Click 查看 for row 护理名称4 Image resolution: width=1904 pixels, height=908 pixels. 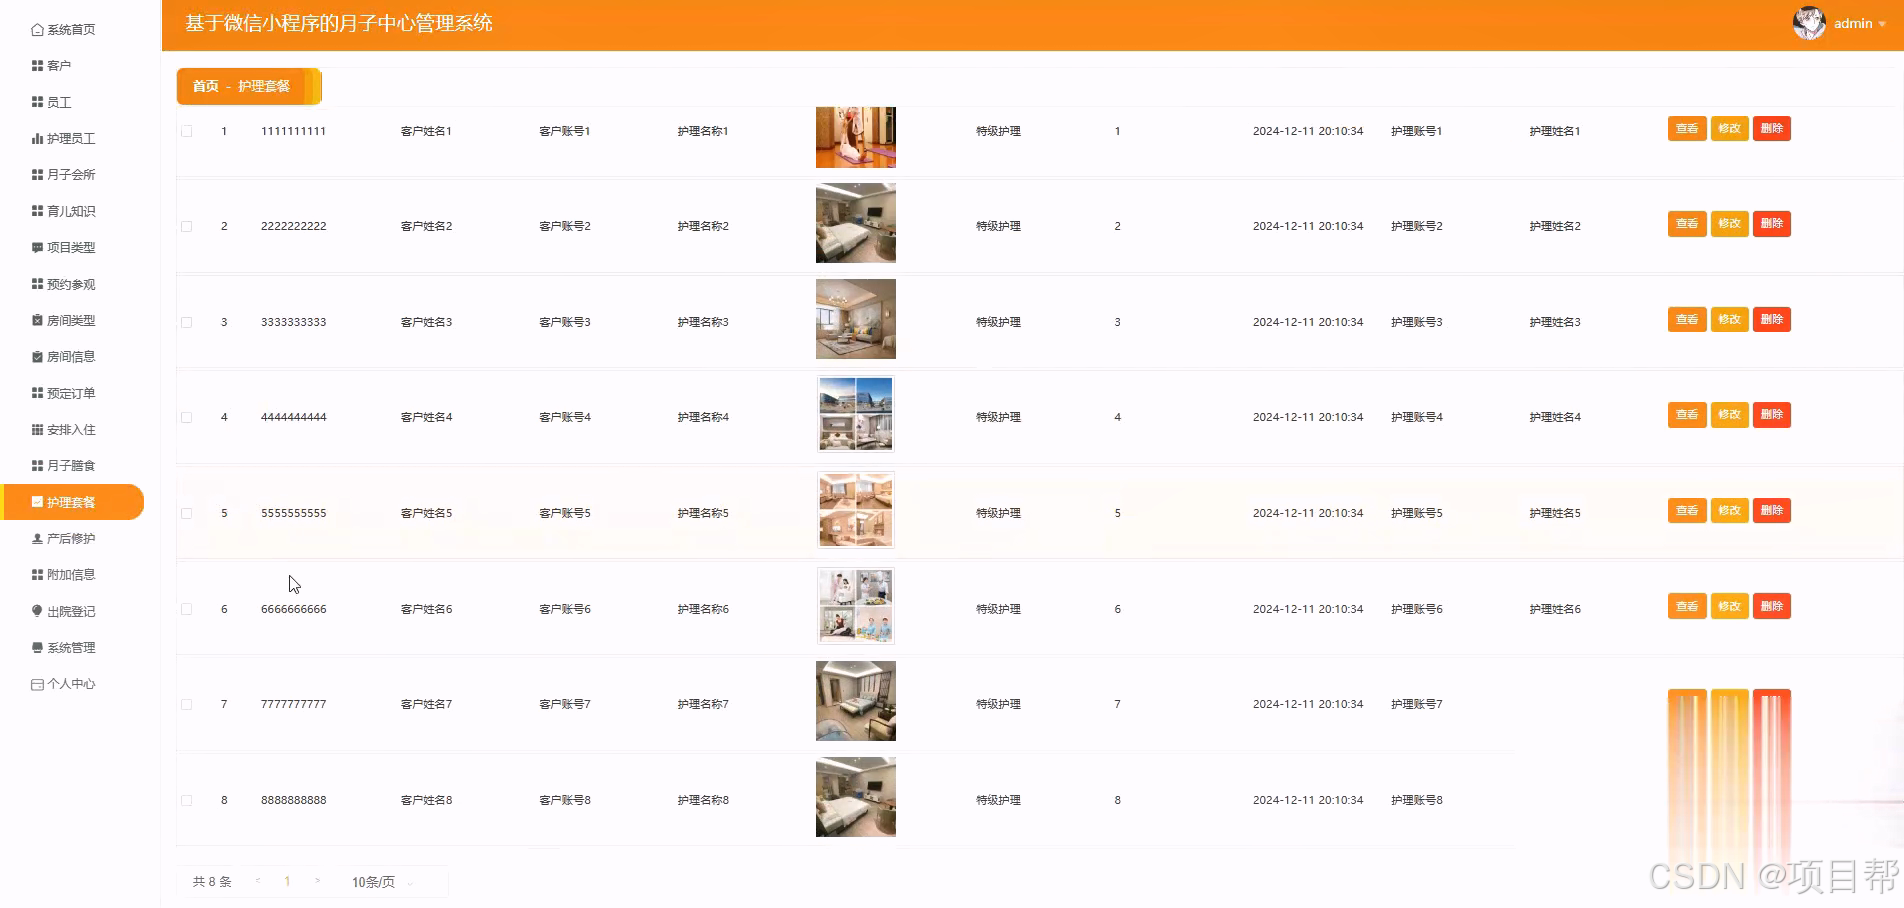(x=1687, y=414)
